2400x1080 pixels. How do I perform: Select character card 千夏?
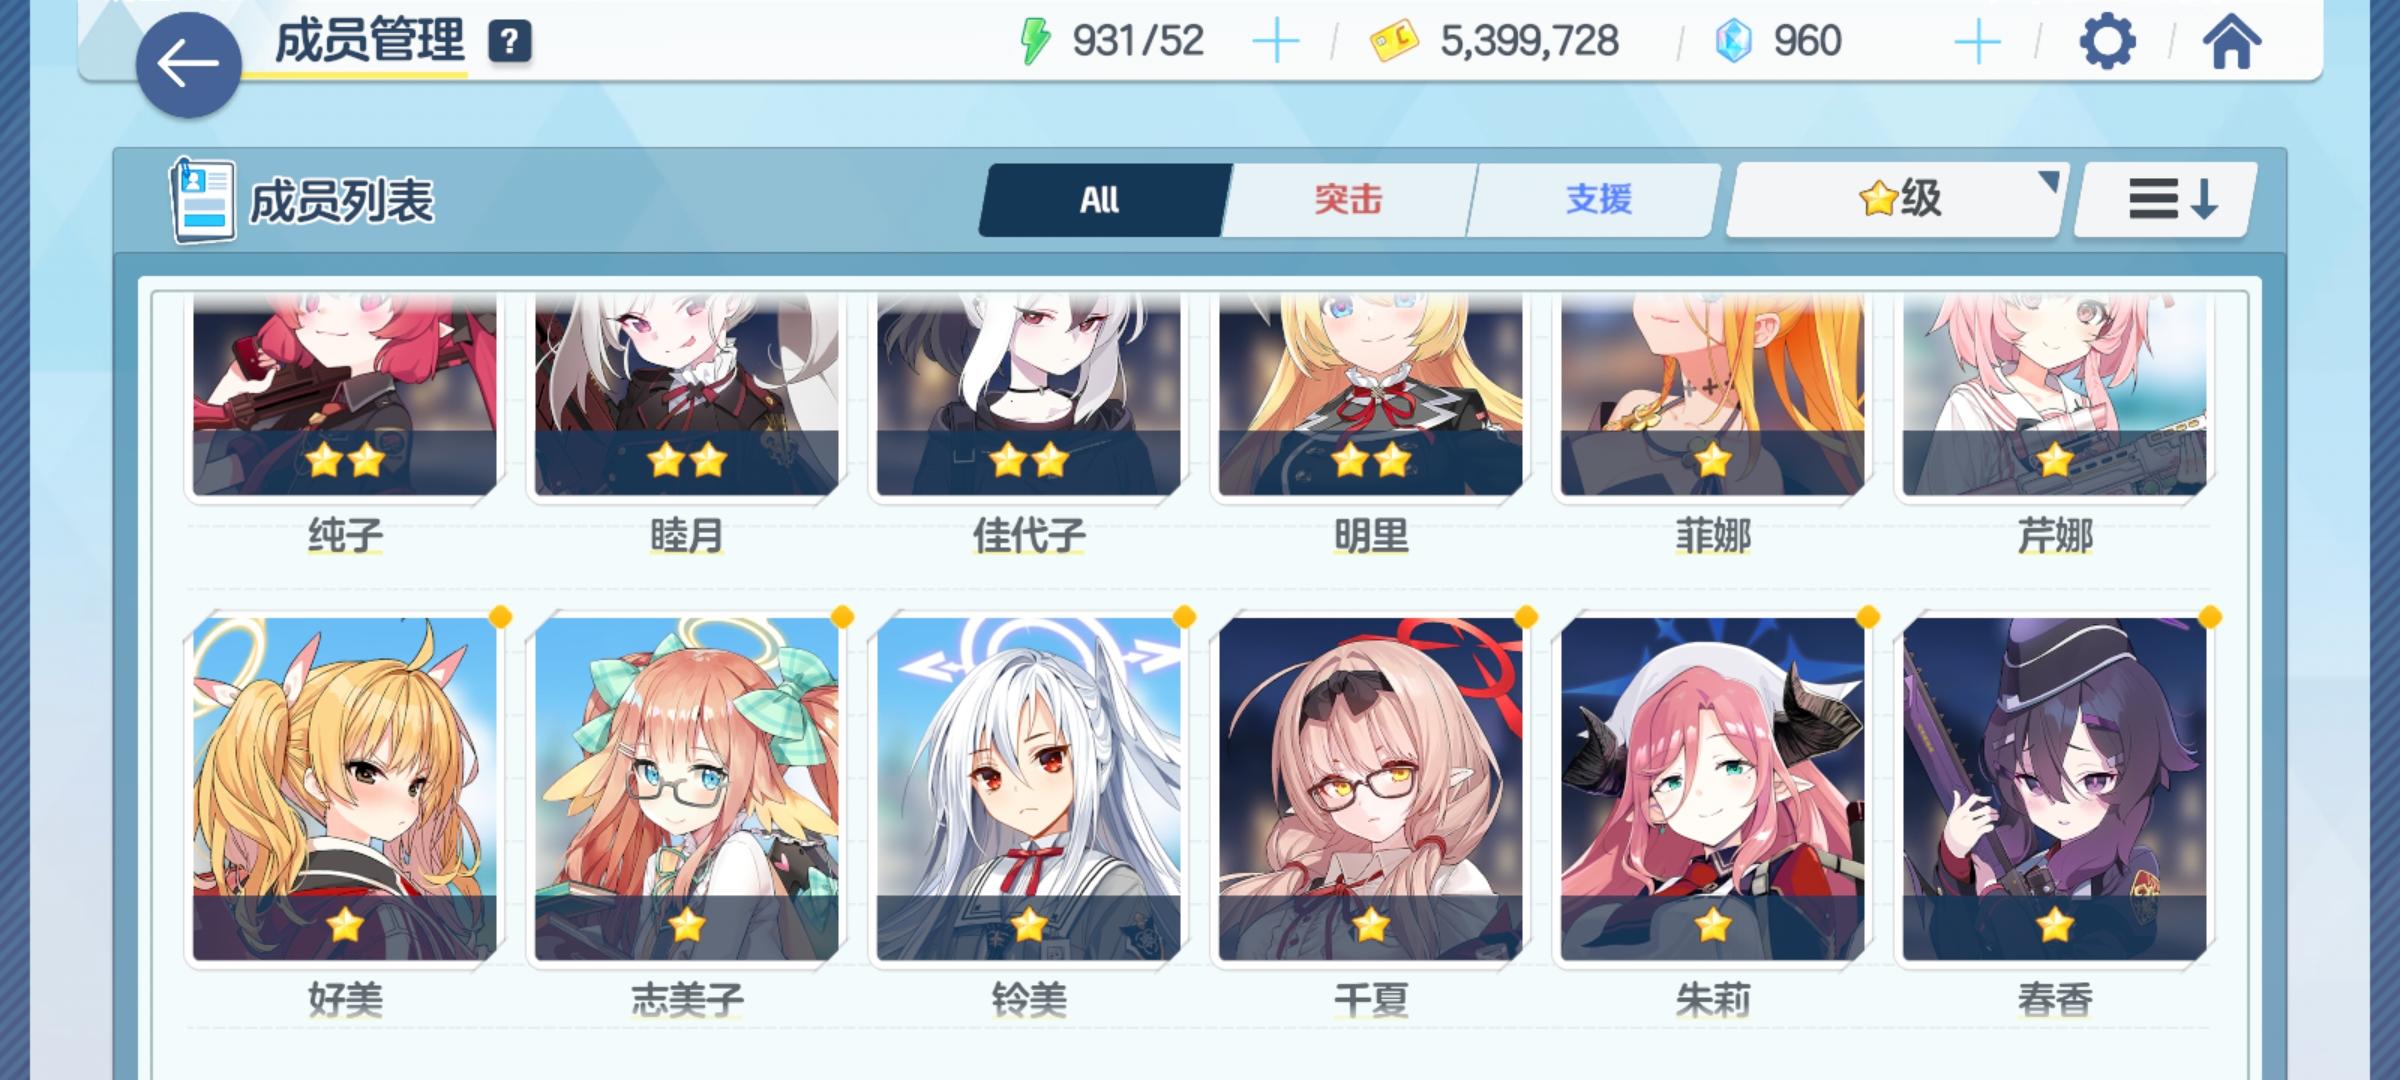pyautogui.click(x=1371, y=789)
